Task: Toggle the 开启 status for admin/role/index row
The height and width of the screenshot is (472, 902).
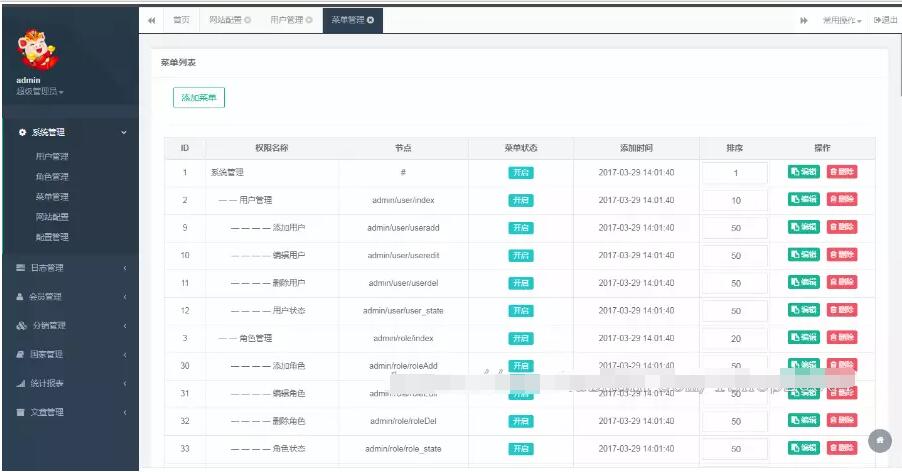Action: coord(521,338)
